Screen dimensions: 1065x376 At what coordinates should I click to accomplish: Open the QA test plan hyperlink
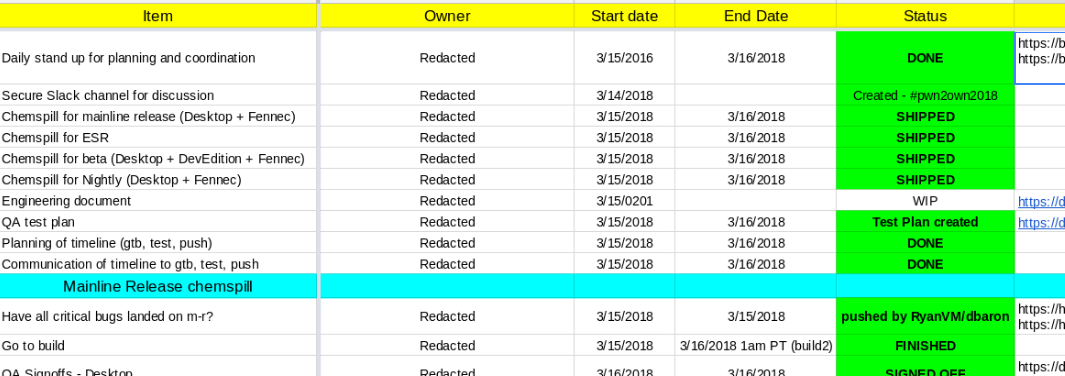tap(1041, 223)
